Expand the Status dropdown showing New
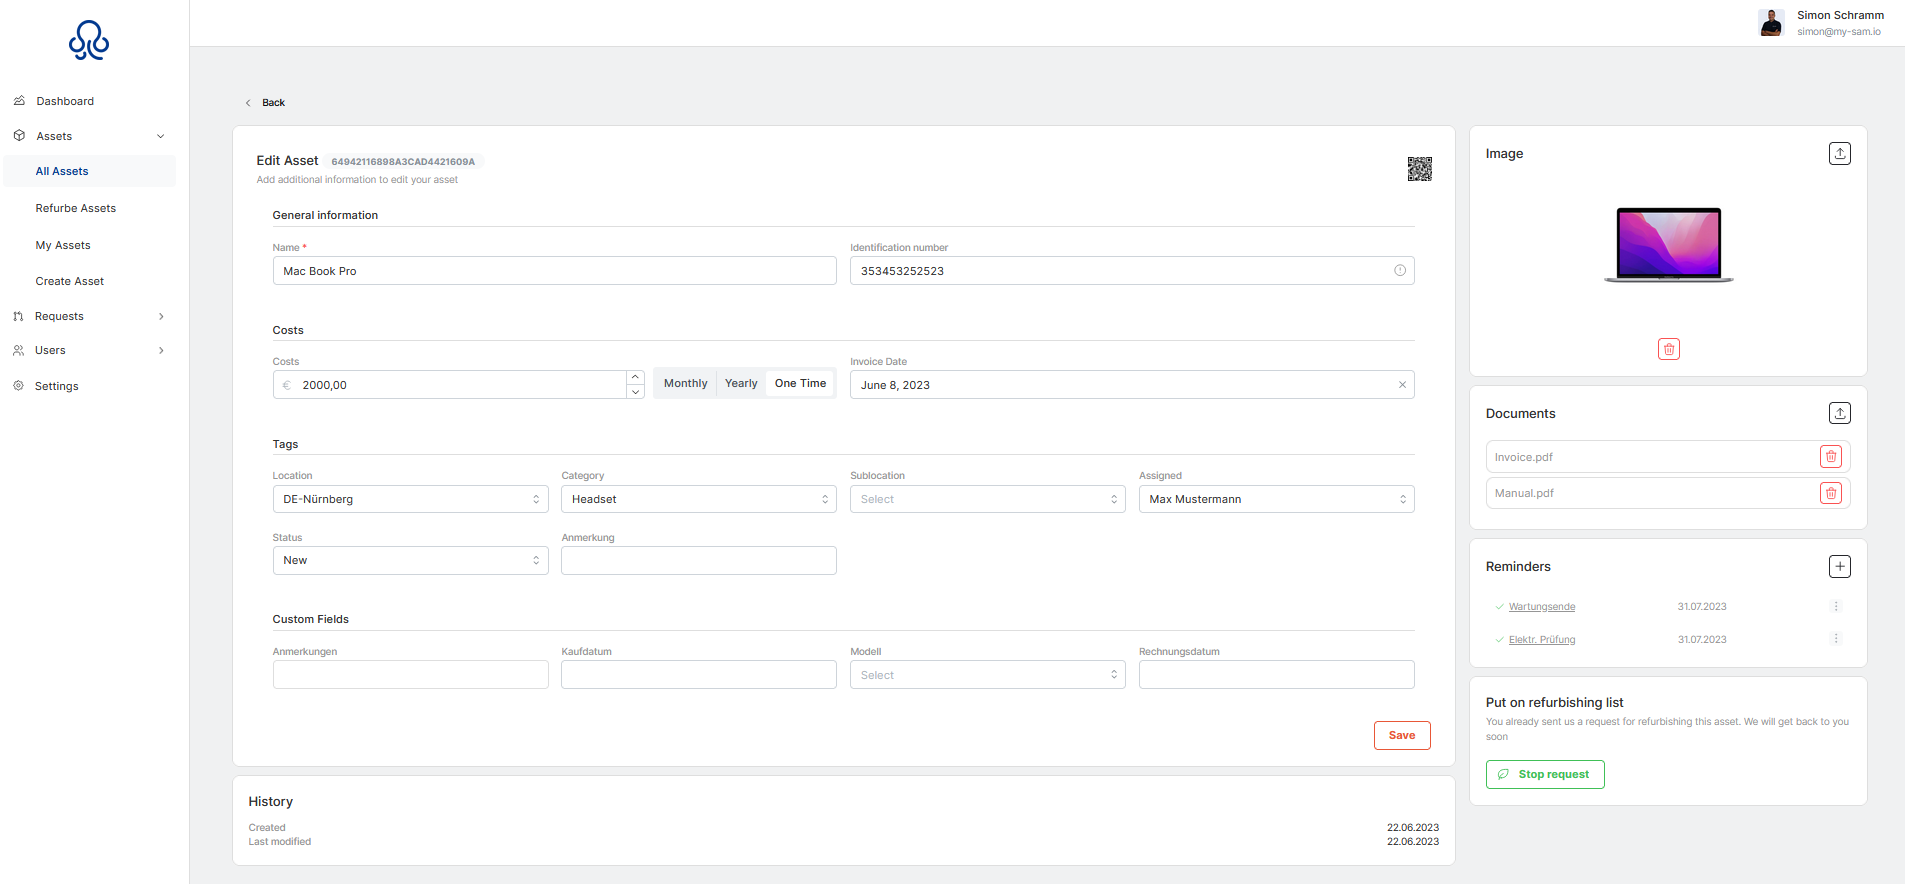1905x884 pixels. tap(410, 560)
